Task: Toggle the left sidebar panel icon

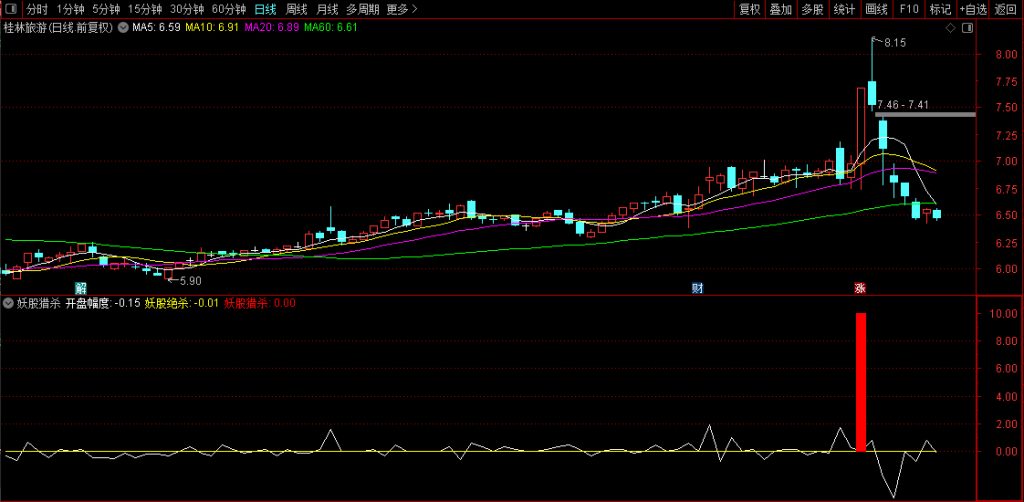Action: (x=11, y=9)
